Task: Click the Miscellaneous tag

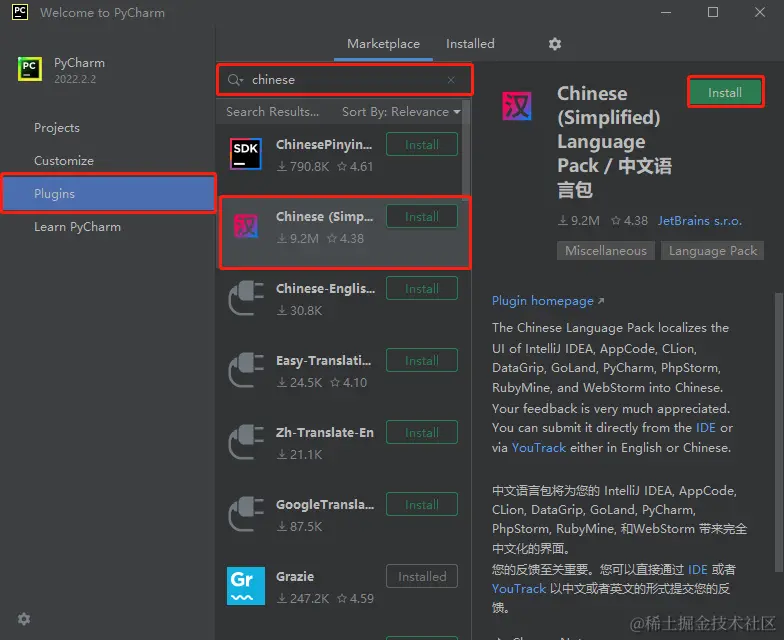Action: (x=606, y=250)
